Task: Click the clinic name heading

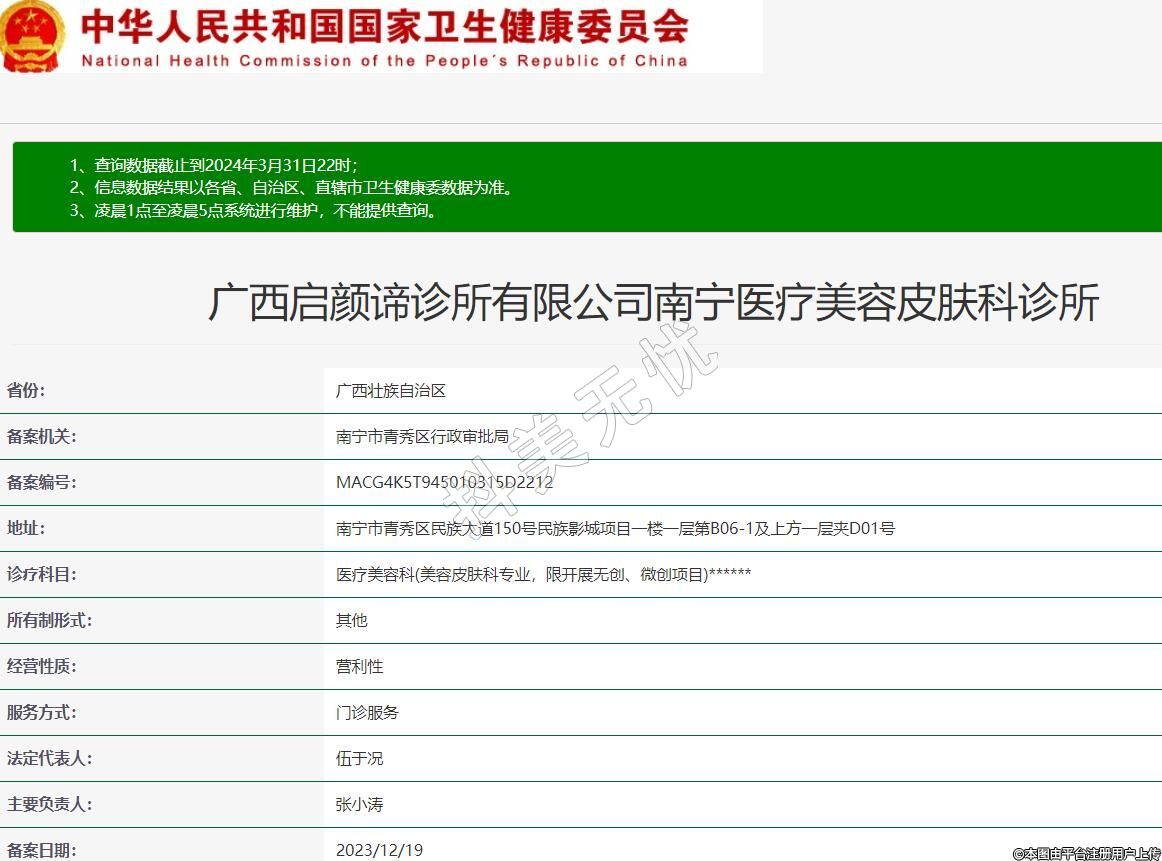Action: click(653, 303)
